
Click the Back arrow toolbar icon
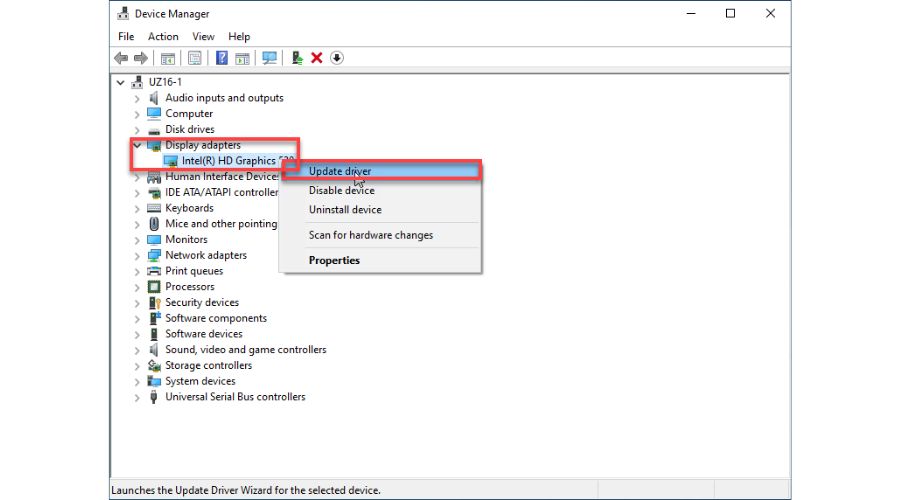121,58
